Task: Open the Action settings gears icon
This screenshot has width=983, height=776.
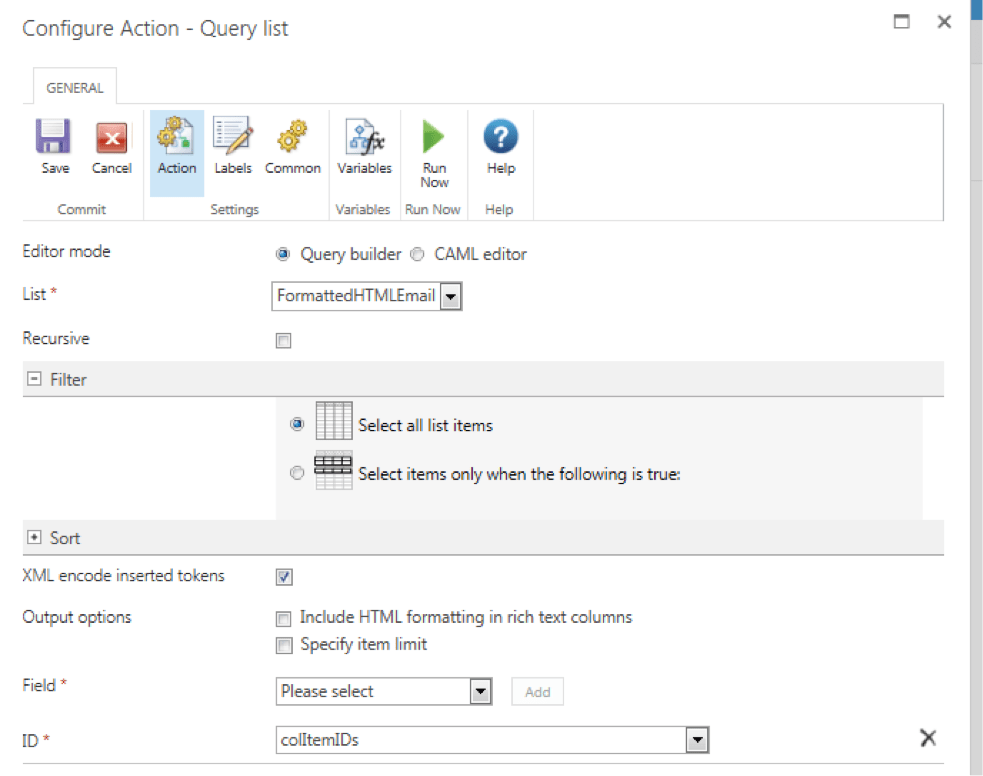Action: [x=176, y=135]
